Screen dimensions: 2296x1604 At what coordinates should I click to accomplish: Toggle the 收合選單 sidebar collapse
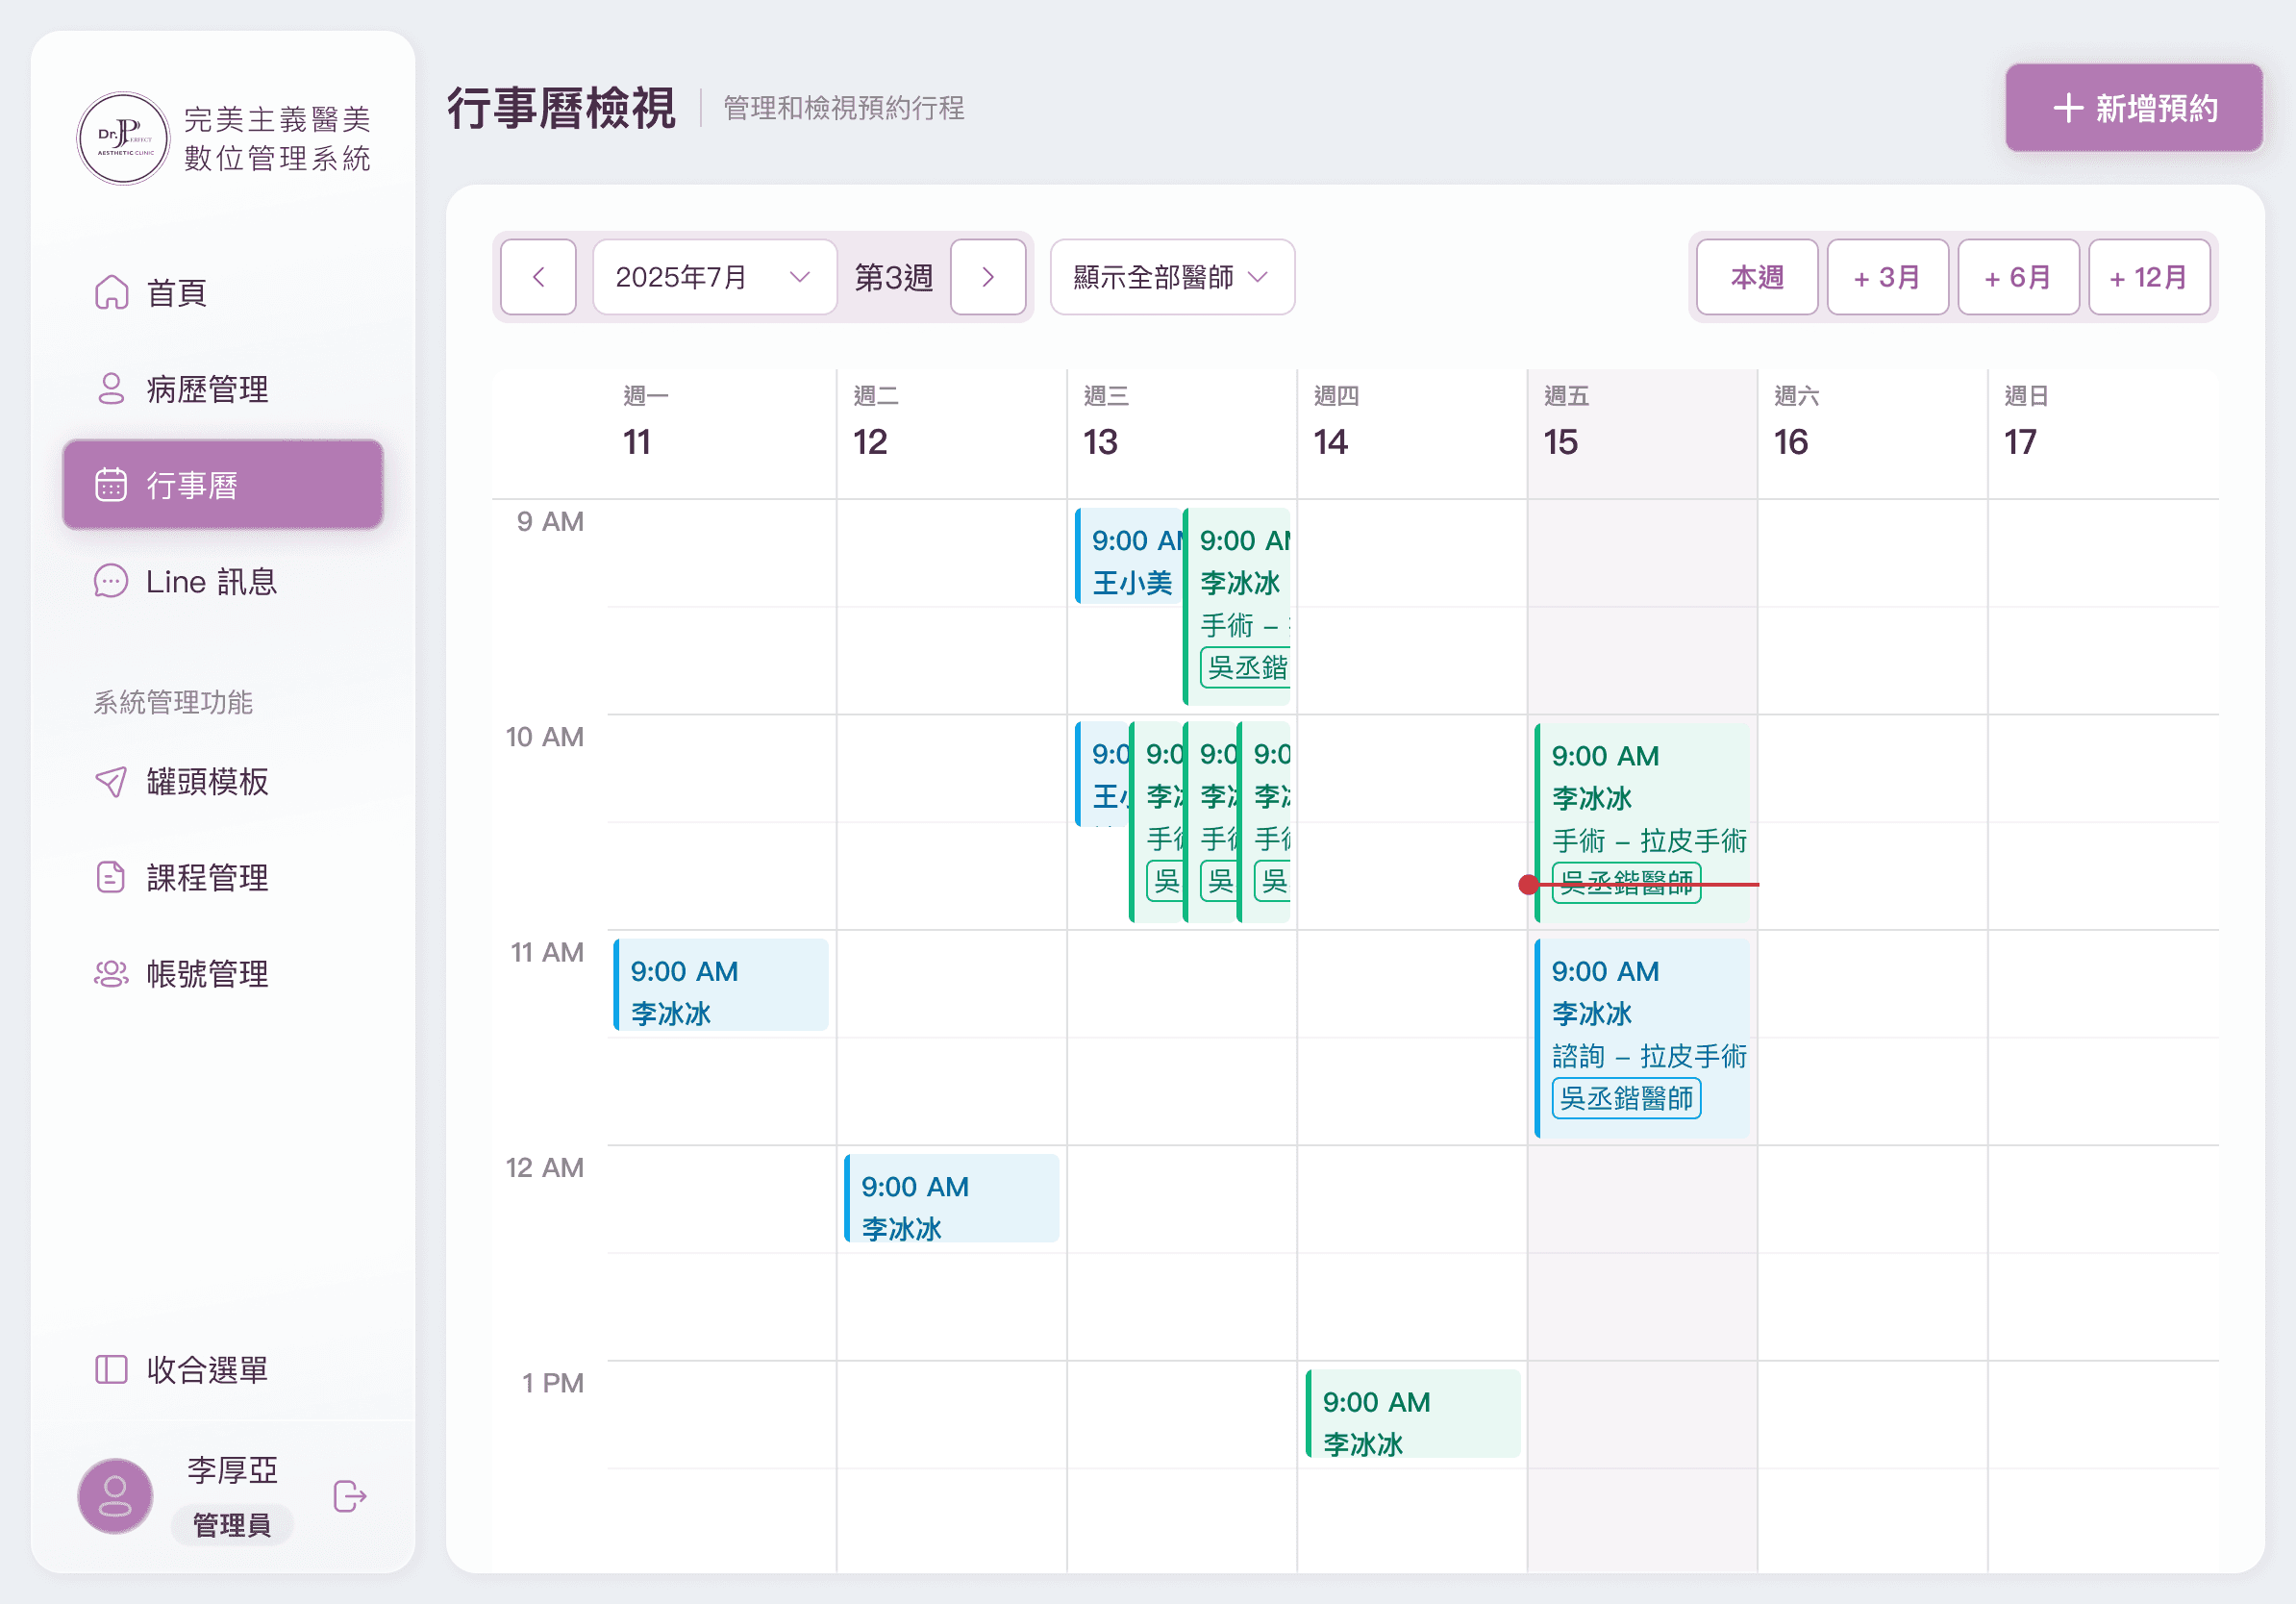pos(182,1369)
